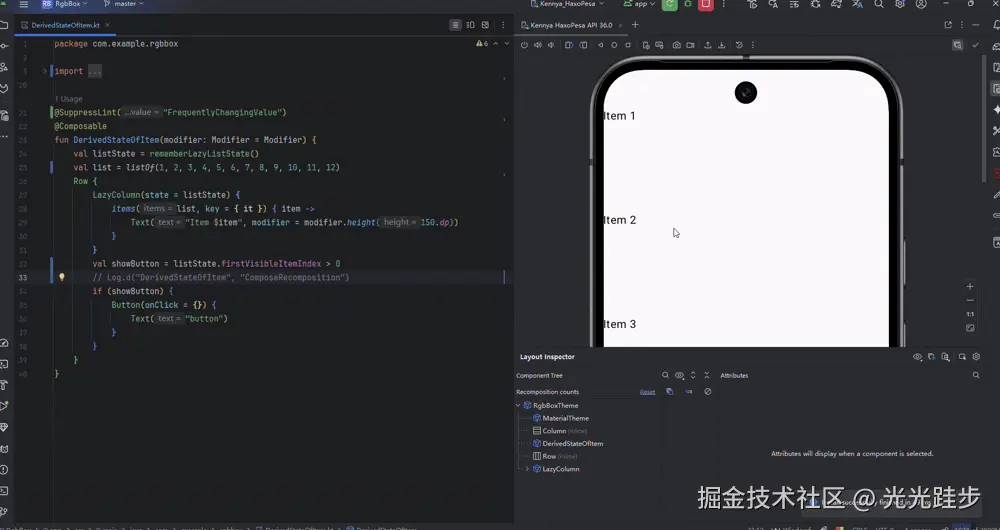
Task: Click Item 3 in the emulator screen
Action: 619,324
